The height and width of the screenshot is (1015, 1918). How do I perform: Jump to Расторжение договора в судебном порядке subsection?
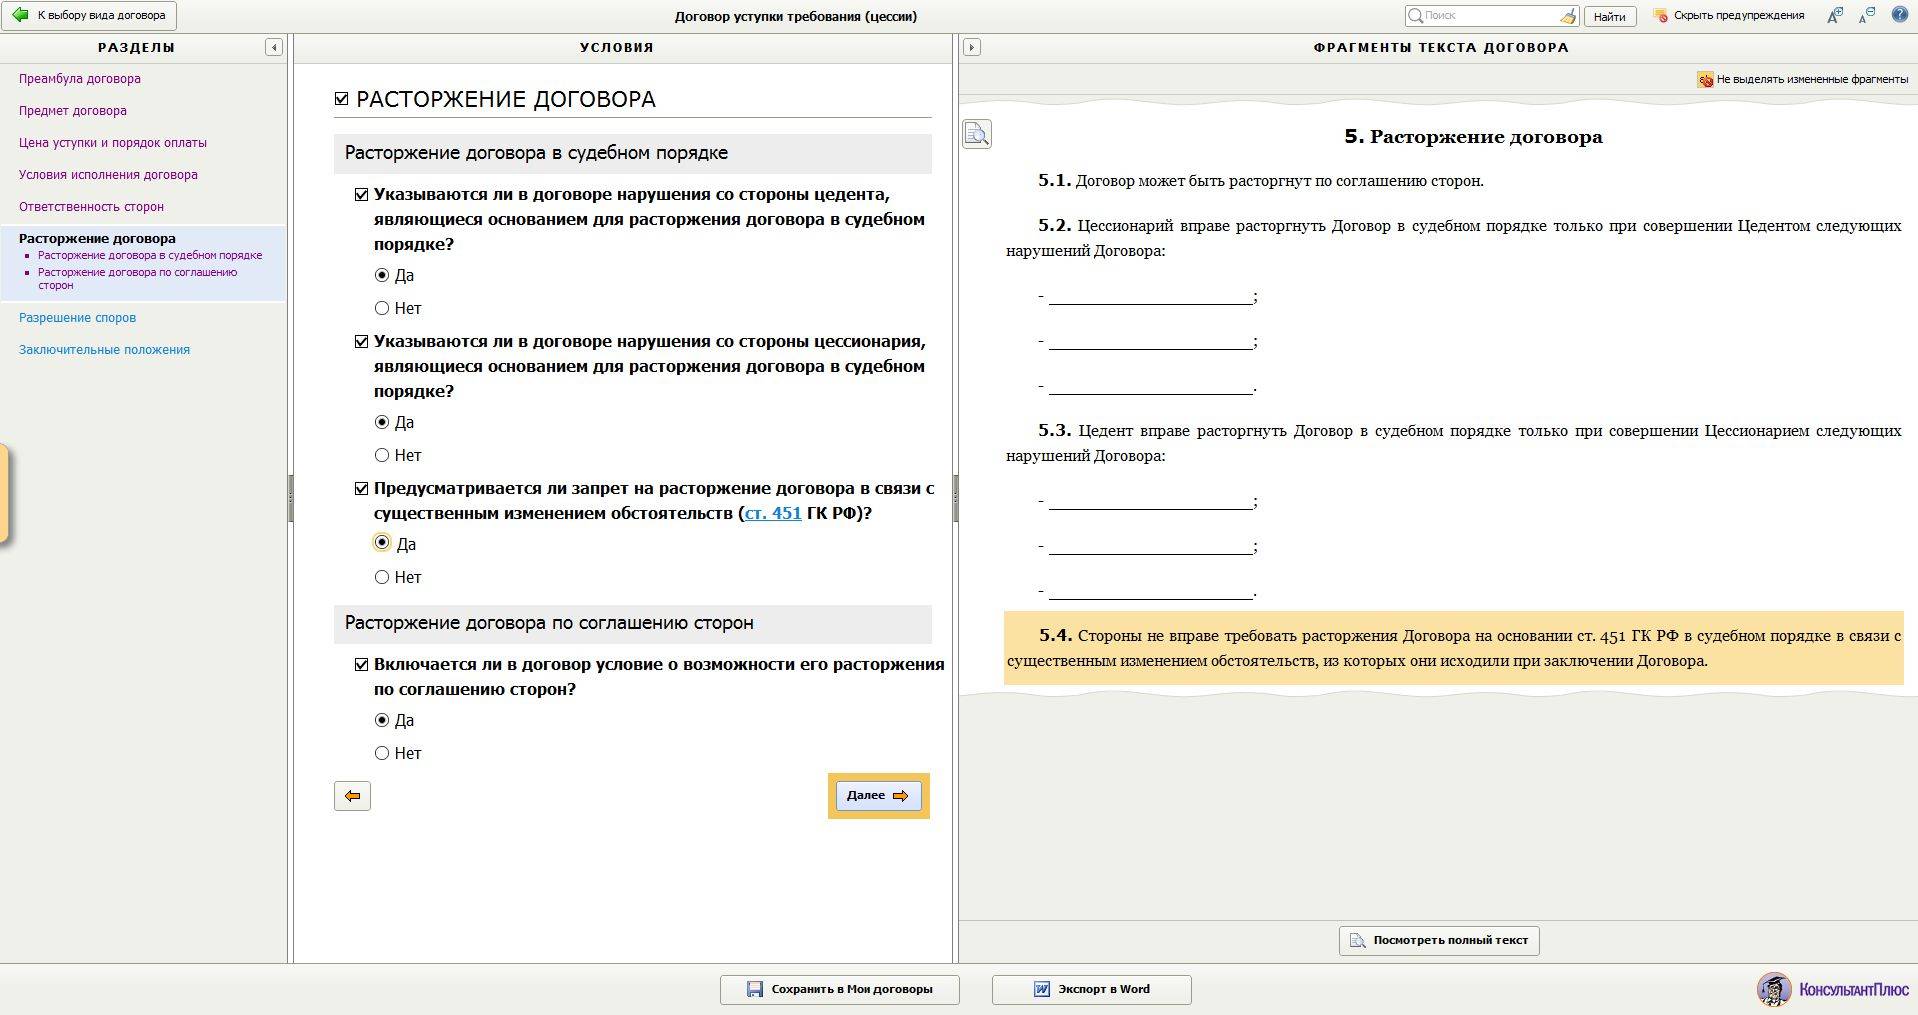click(150, 255)
